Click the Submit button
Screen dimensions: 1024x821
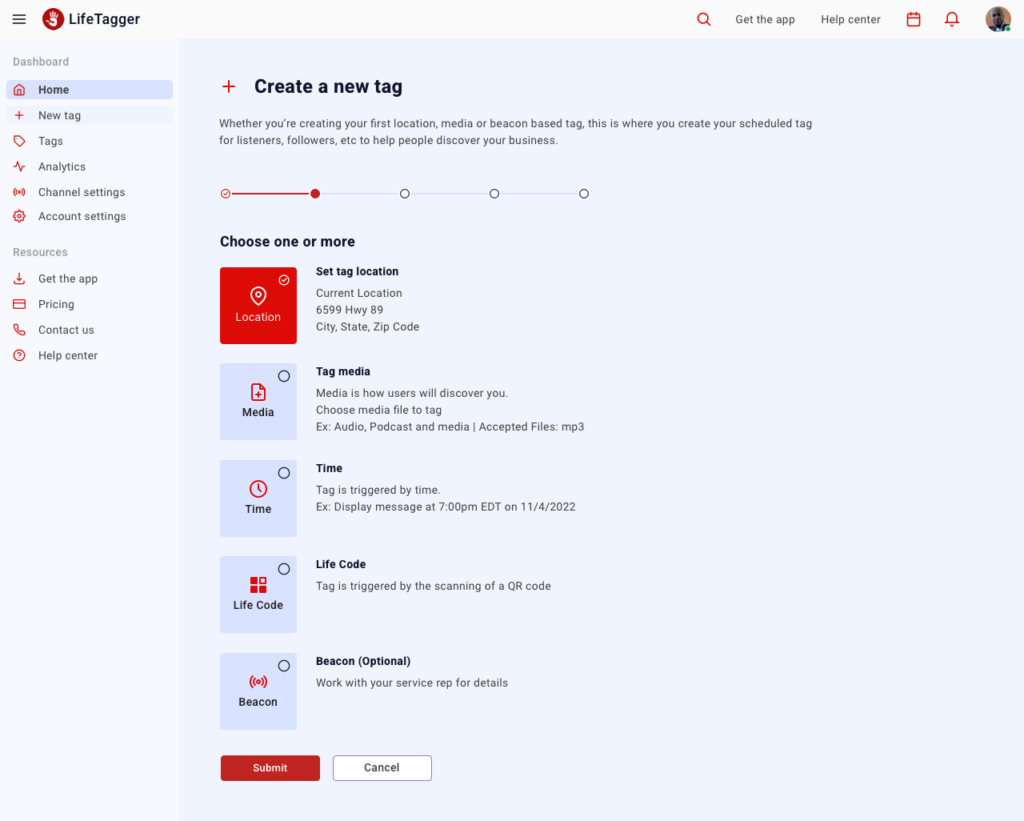pyautogui.click(x=270, y=767)
